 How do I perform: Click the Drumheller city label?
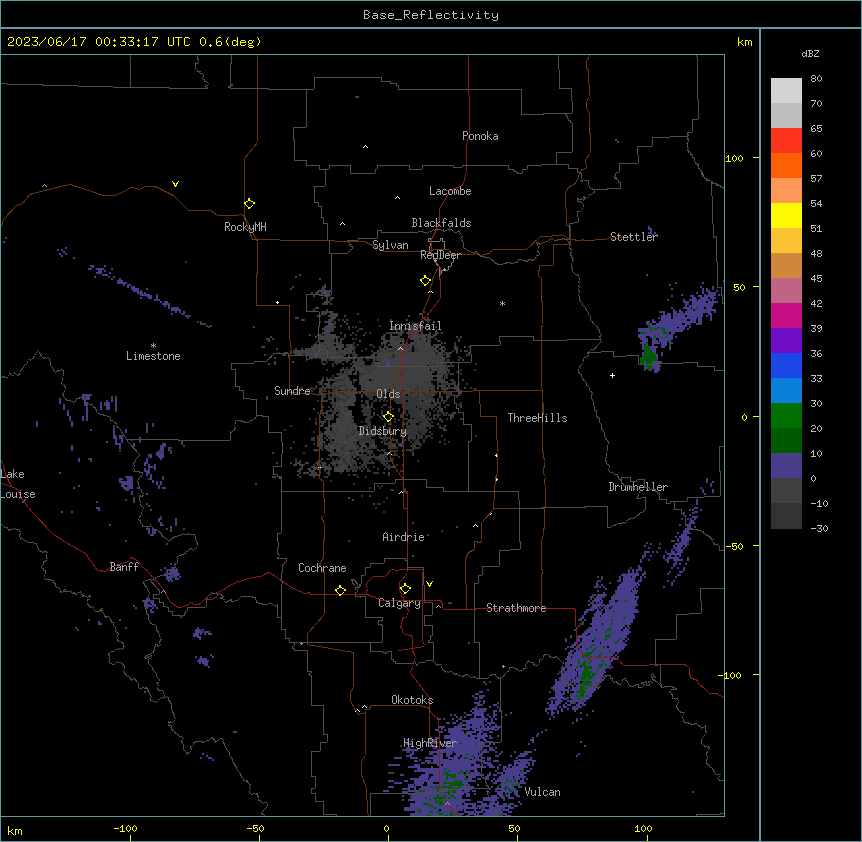click(x=638, y=487)
